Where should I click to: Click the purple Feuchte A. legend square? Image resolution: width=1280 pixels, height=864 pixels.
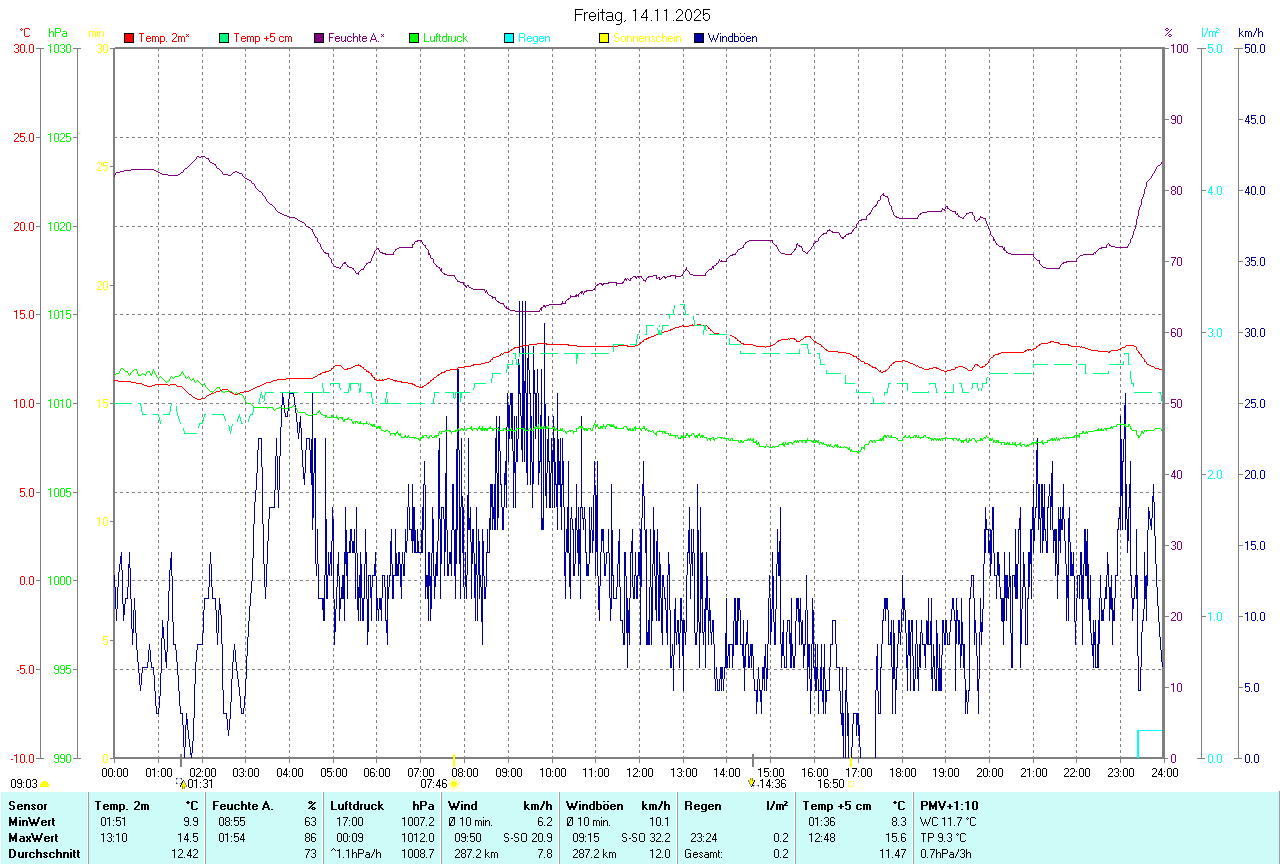pyautogui.click(x=319, y=38)
